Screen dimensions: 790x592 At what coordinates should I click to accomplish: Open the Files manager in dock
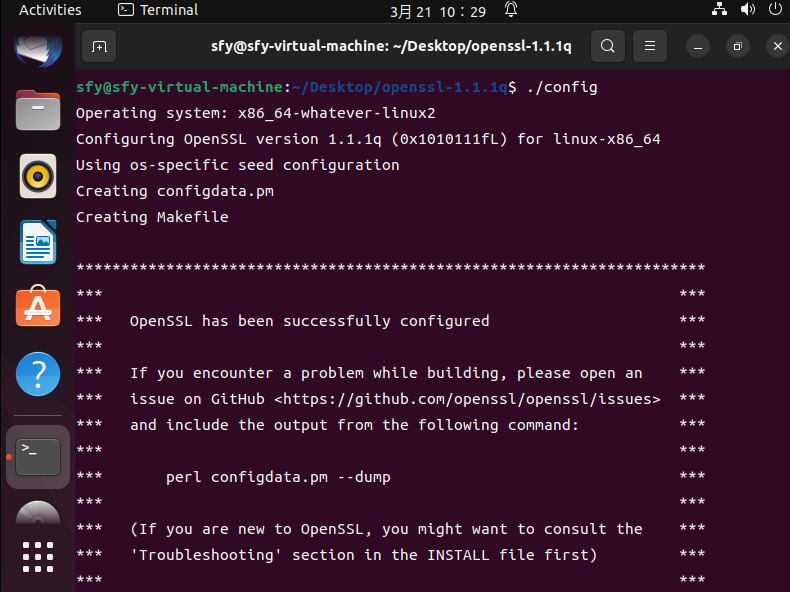click(x=38, y=110)
